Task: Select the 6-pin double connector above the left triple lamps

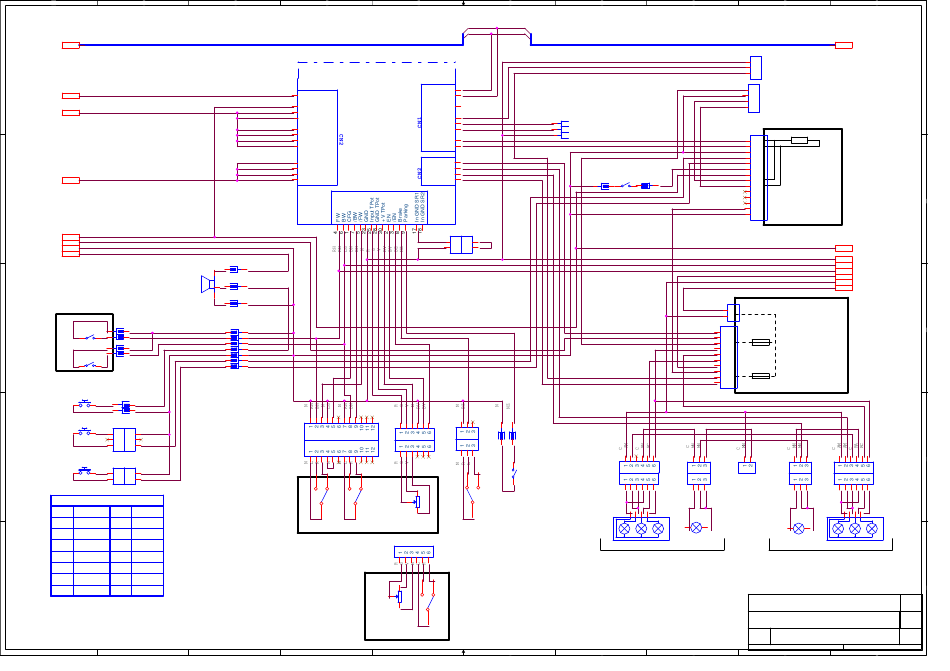Action: click(639, 473)
